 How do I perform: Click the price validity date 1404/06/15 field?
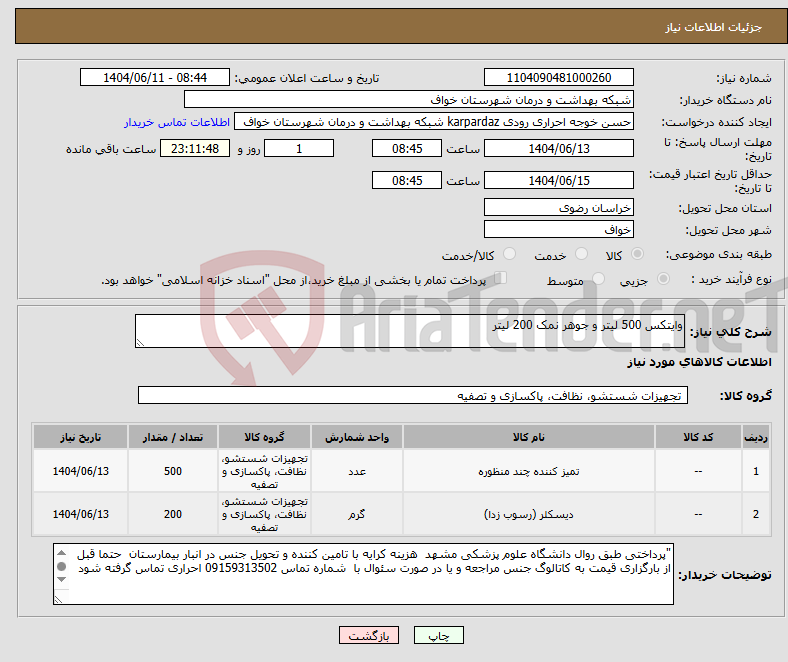point(558,180)
